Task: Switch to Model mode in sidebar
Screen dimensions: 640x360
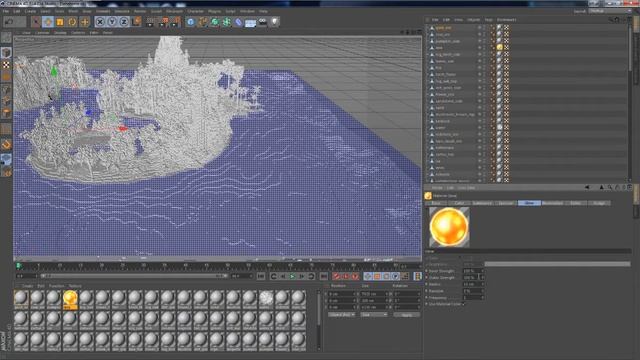Action: pyautogui.click(x=6, y=53)
